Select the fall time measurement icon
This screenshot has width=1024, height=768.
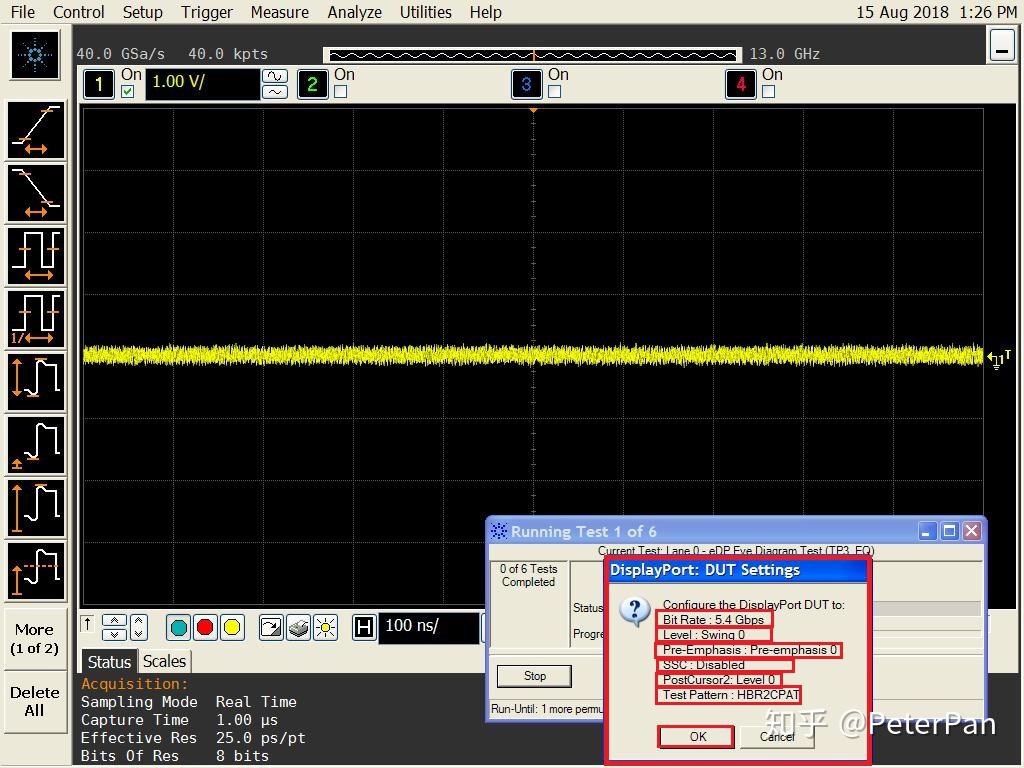pyautogui.click(x=36, y=192)
